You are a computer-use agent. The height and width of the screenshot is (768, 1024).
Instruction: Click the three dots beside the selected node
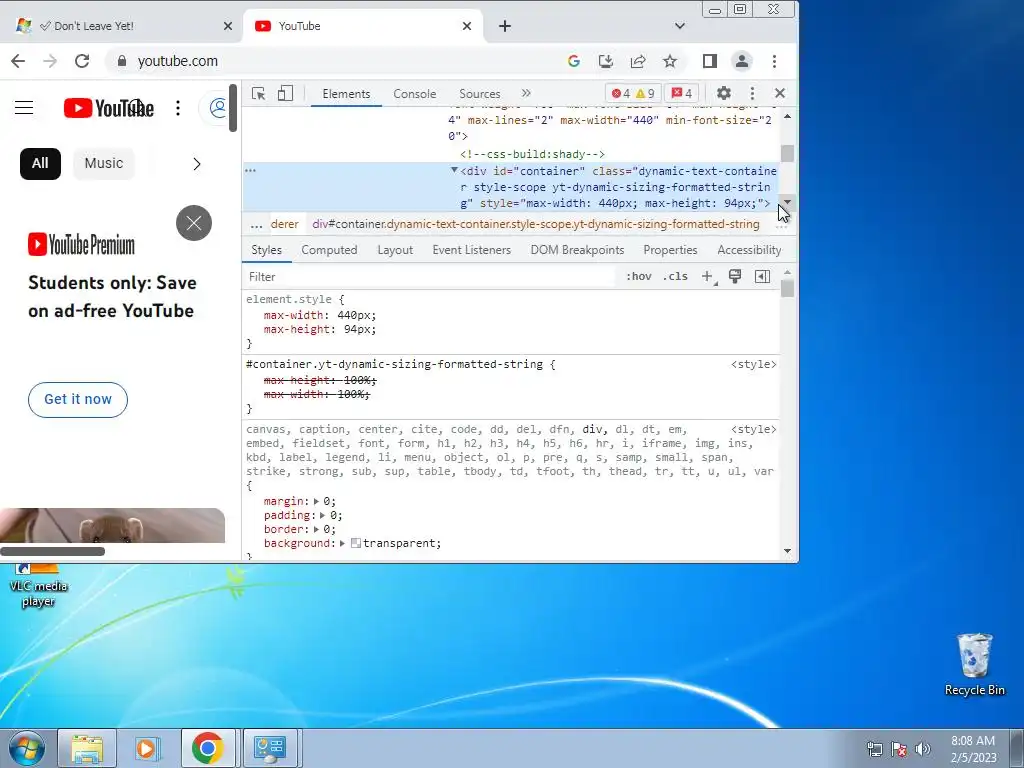(250, 170)
